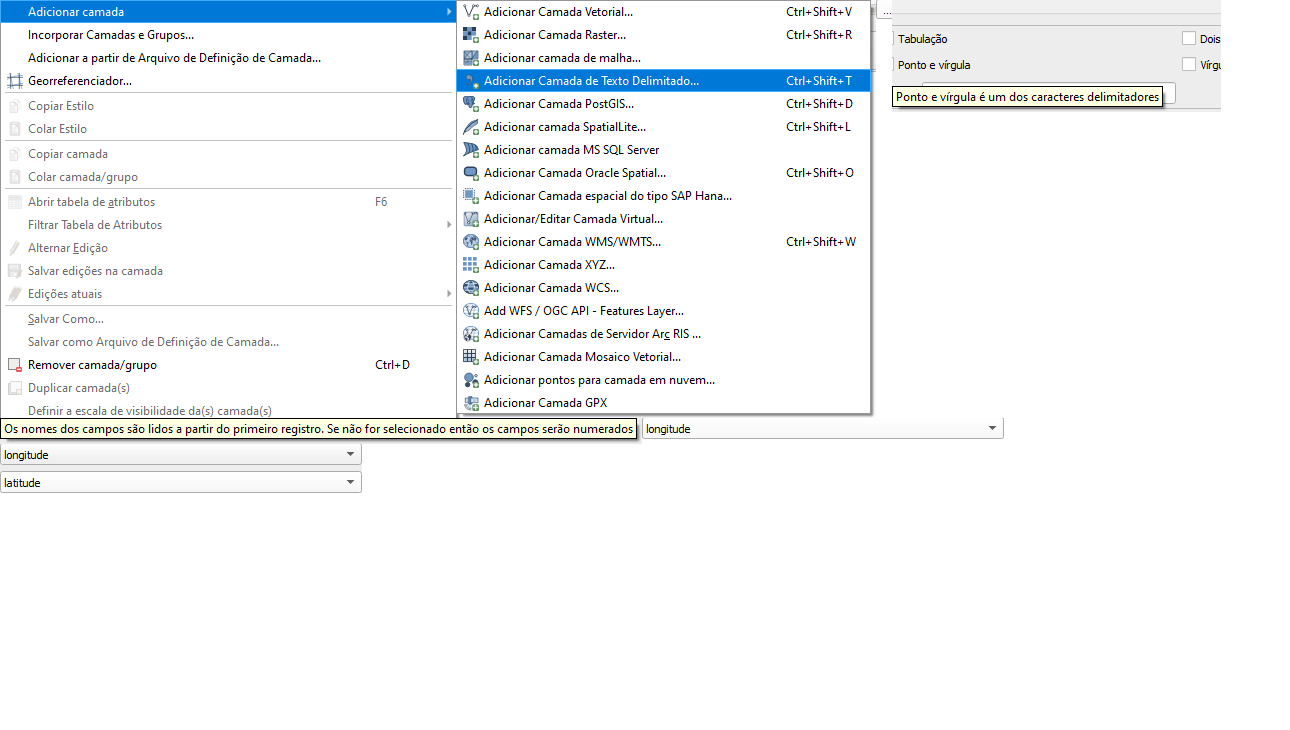
Task: Choose Adicionar Camada de Texto Delimitado
Action: pyautogui.click(x=591, y=81)
